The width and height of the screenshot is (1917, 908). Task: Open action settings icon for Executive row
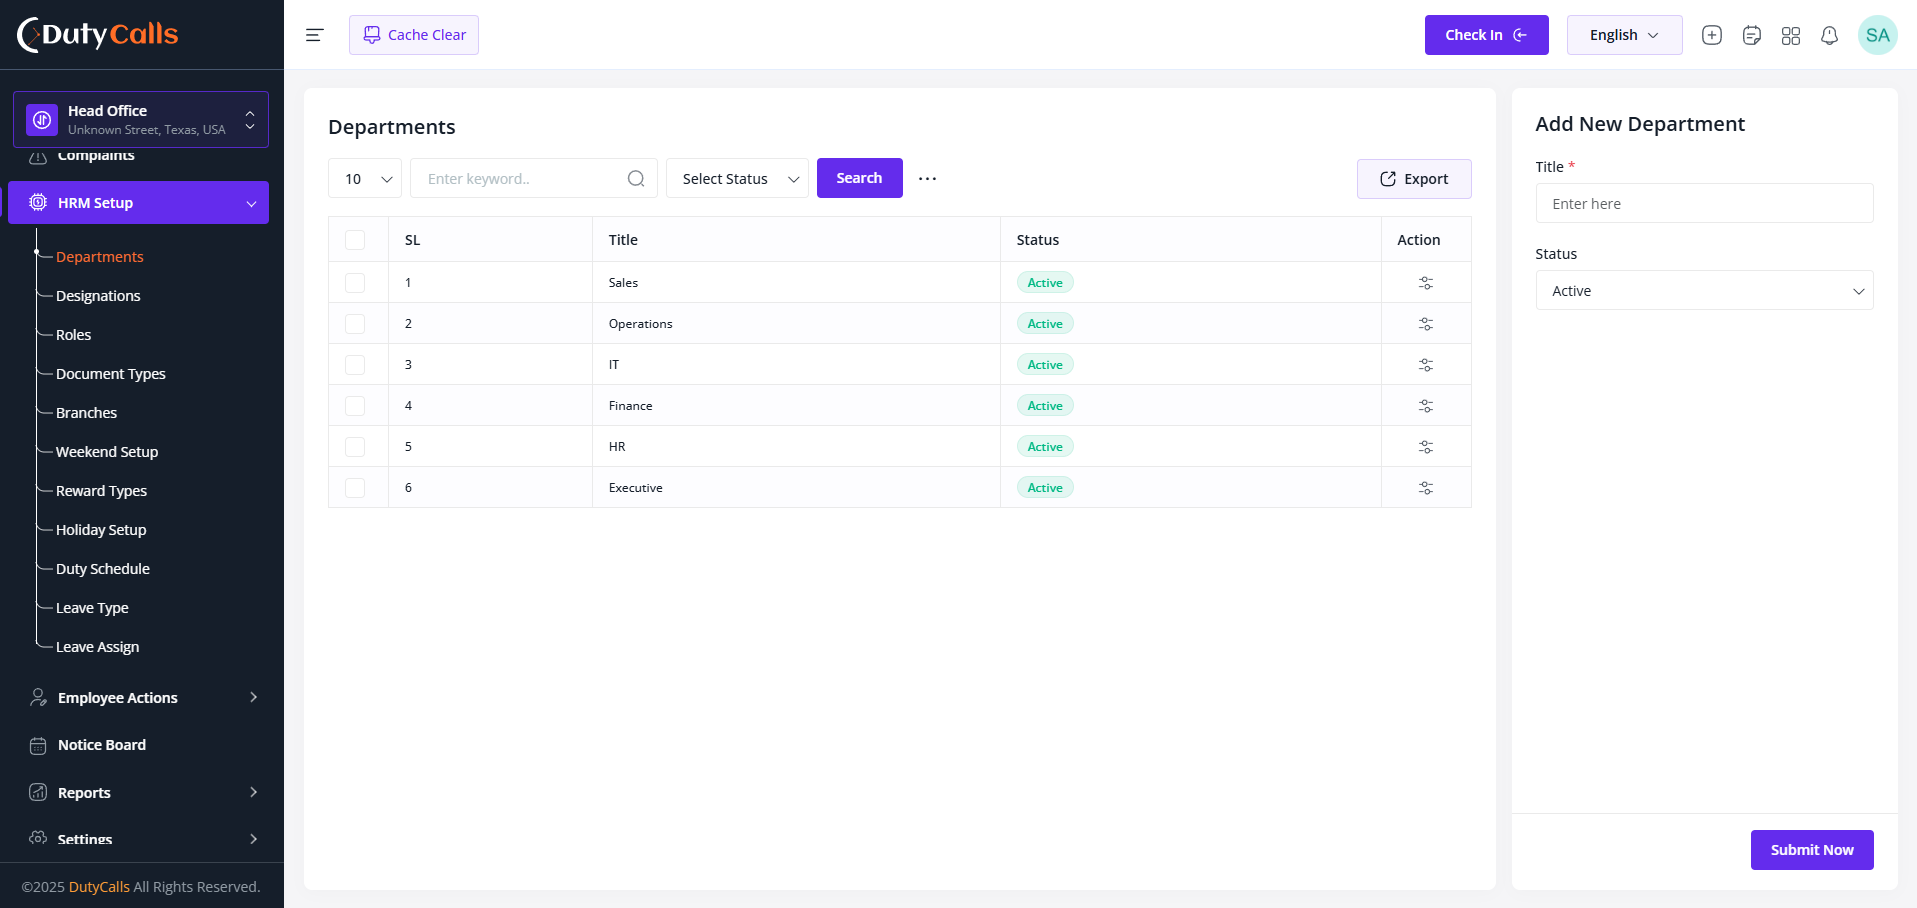tap(1426, 488)
